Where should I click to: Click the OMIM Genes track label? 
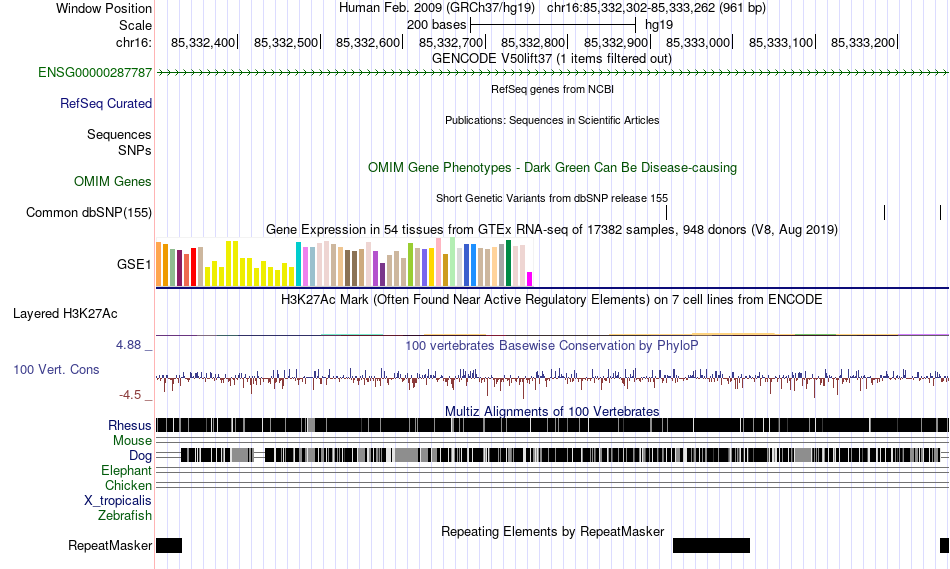click(113, 181)
